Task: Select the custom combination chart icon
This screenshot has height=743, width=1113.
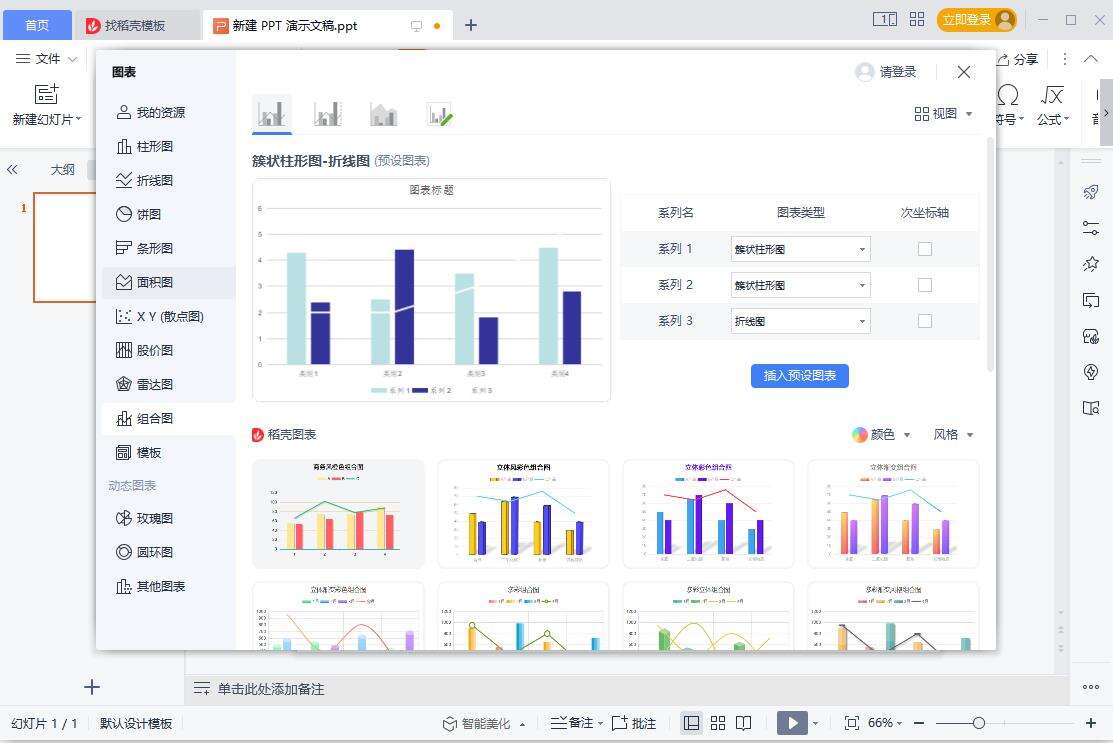Action: click(x=439, y=114)
